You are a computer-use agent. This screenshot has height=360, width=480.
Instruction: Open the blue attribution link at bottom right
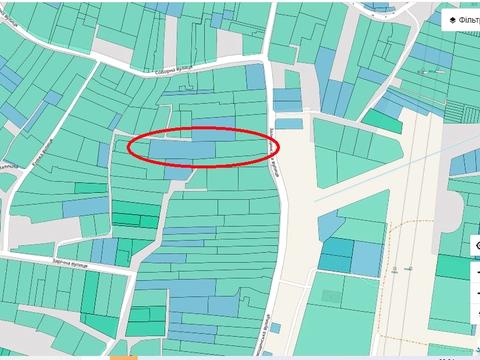[478, 350]
